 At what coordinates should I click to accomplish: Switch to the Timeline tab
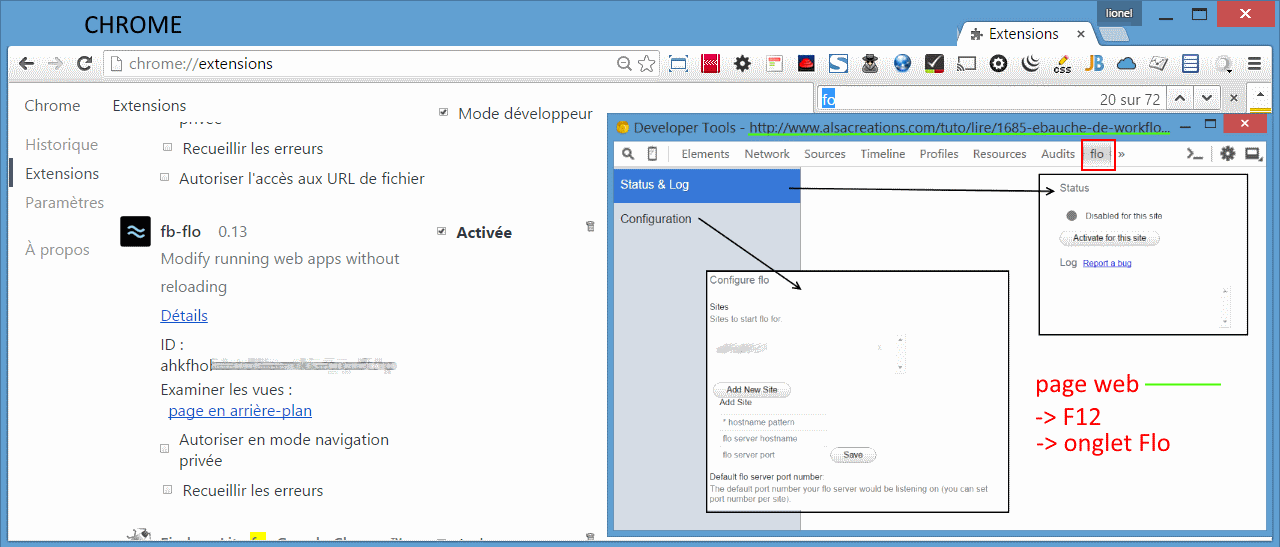[883, 154]
